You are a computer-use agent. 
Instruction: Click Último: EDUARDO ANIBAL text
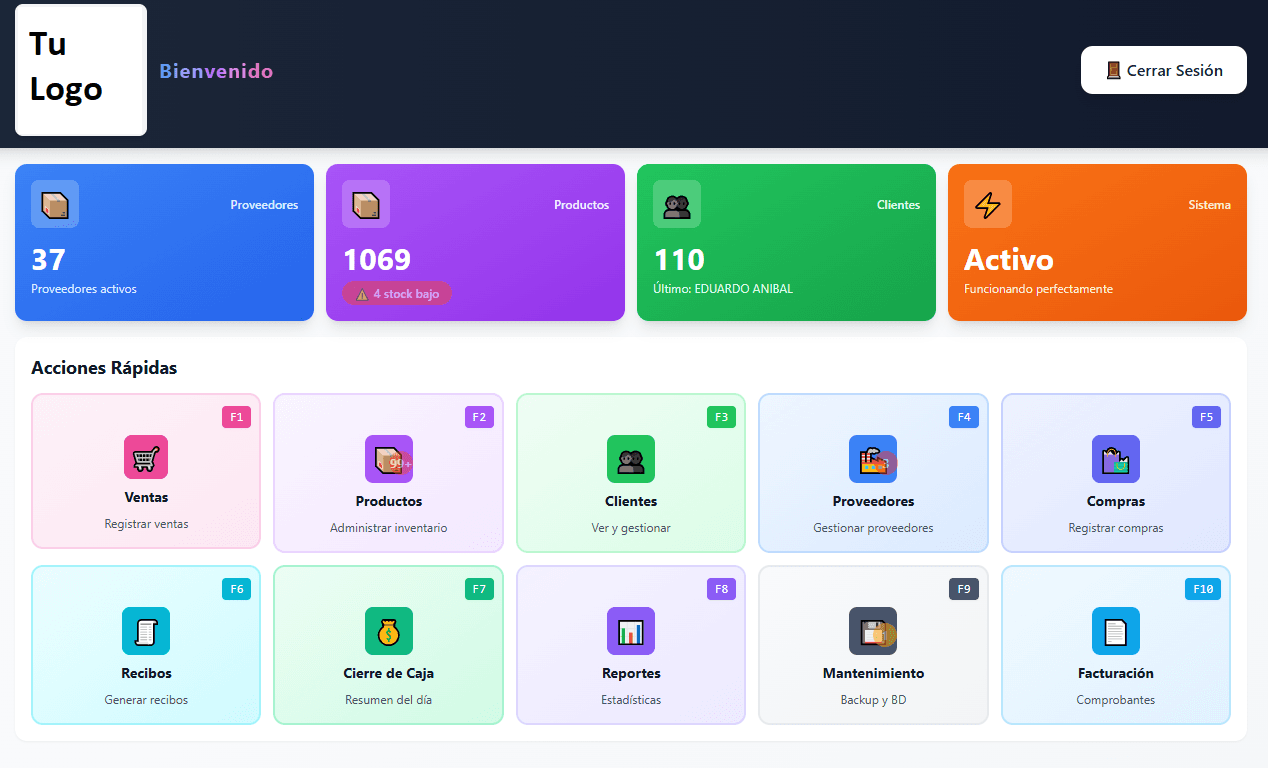coord(722,289)
